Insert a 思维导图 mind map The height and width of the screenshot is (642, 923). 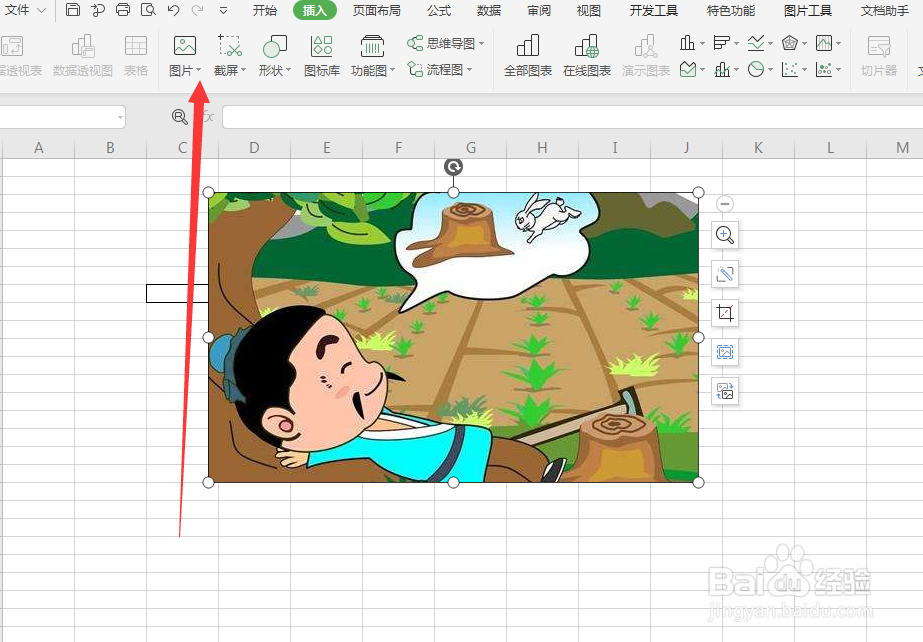446,43
